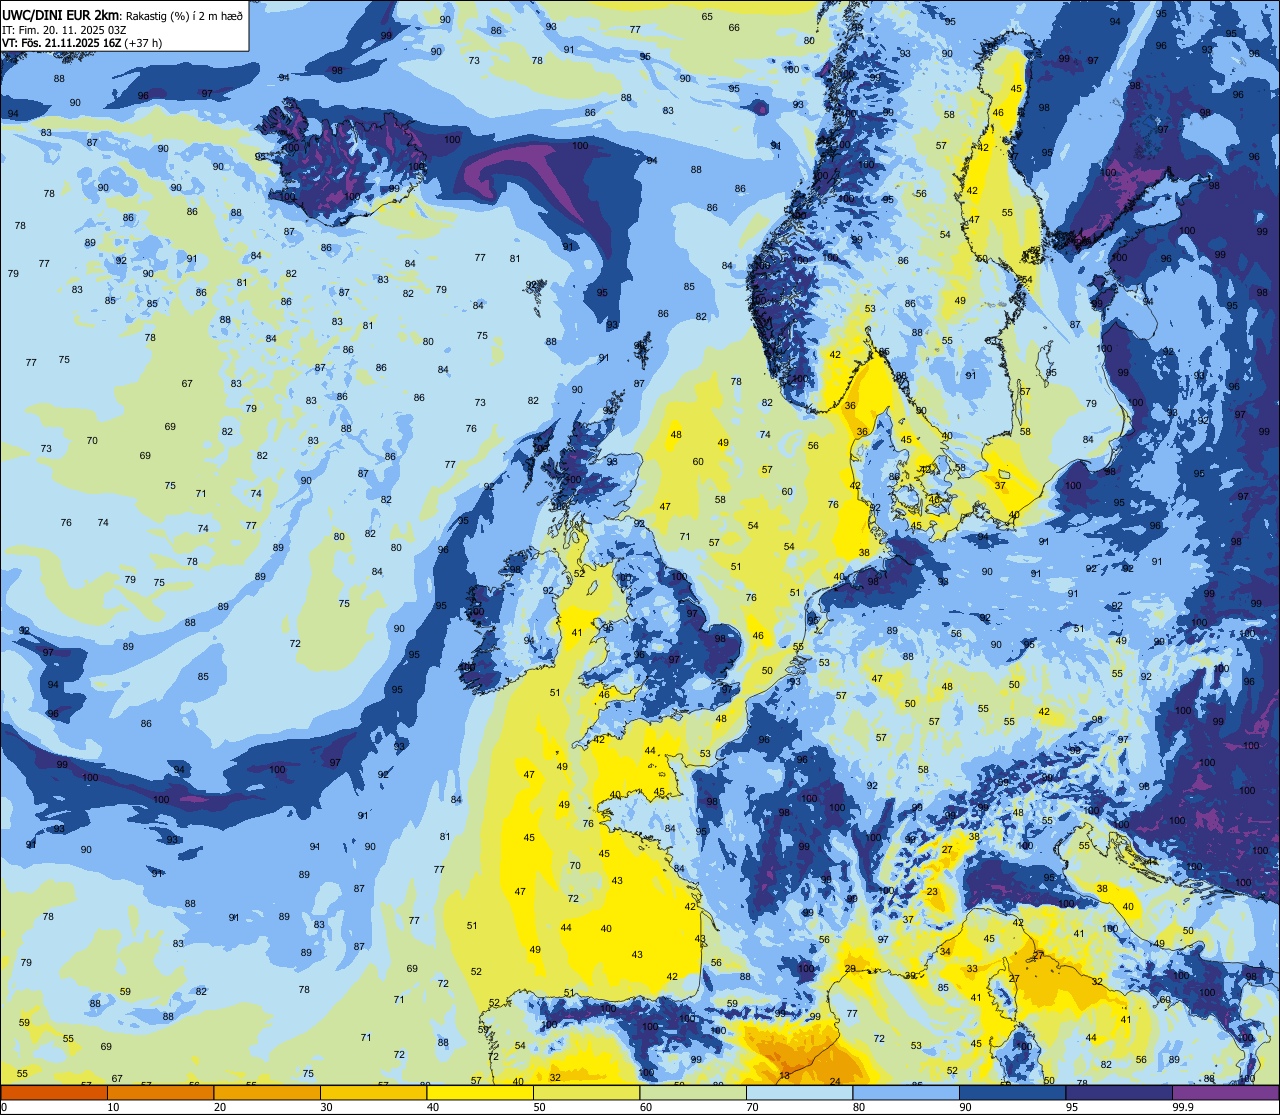
Task: Click the "0" label on the legend scale
Action: (x=4, y=1107)
